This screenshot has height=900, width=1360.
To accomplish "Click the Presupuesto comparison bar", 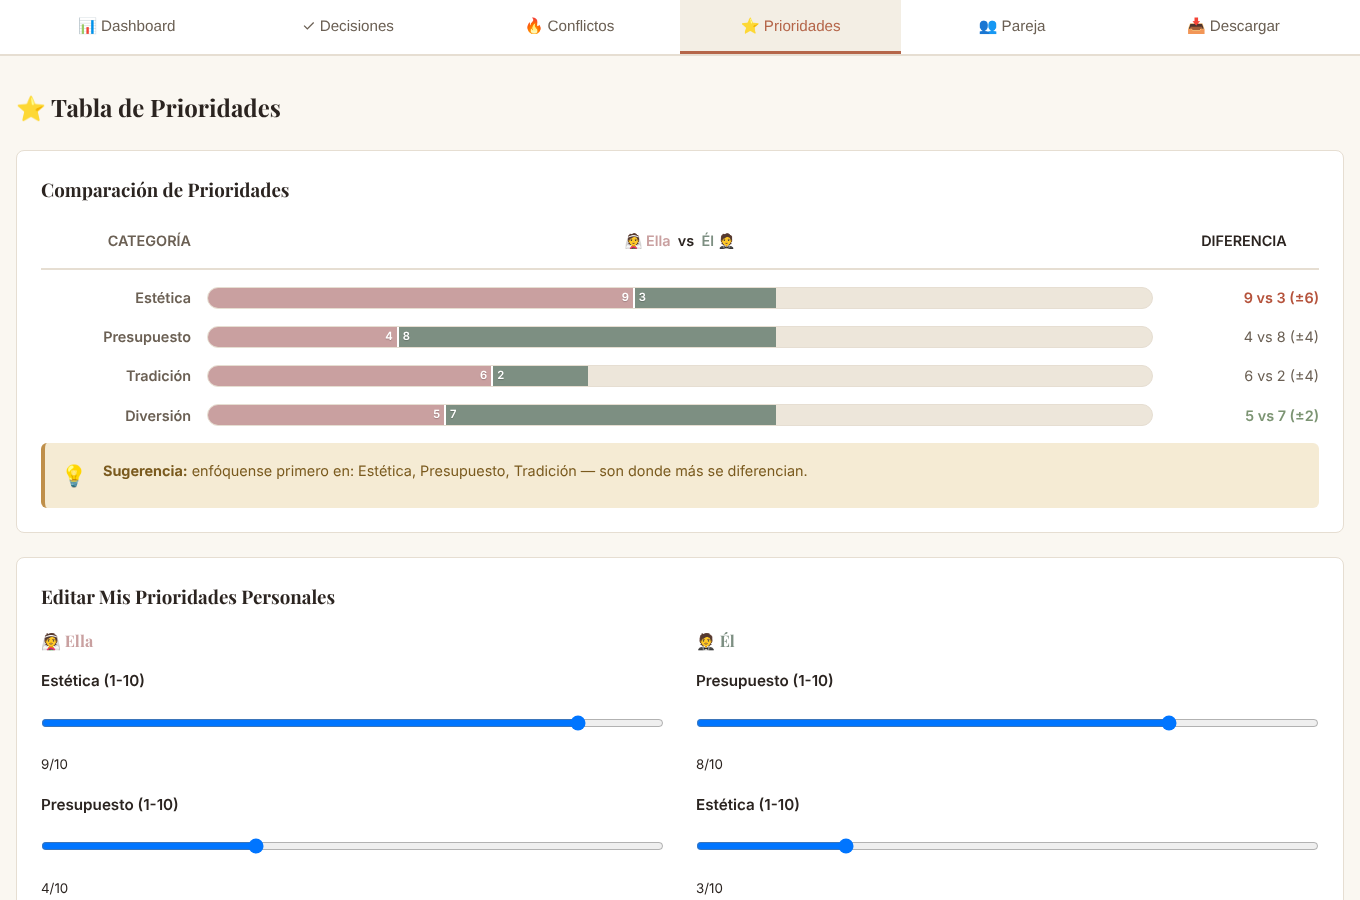I will tap(680, 337).
